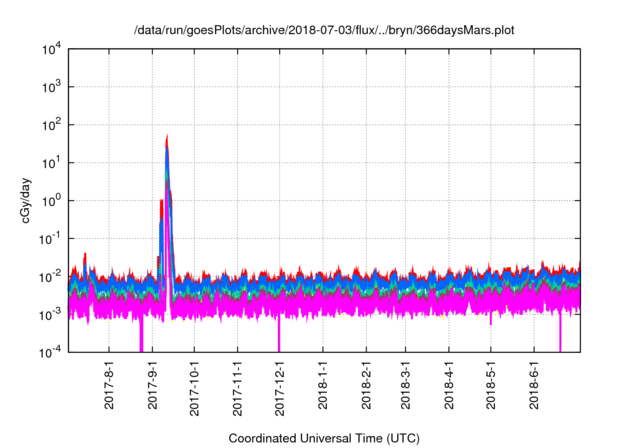Click the cGy/day y-axis label
This screenshot has height=448, width=640.
click(25, 200)
